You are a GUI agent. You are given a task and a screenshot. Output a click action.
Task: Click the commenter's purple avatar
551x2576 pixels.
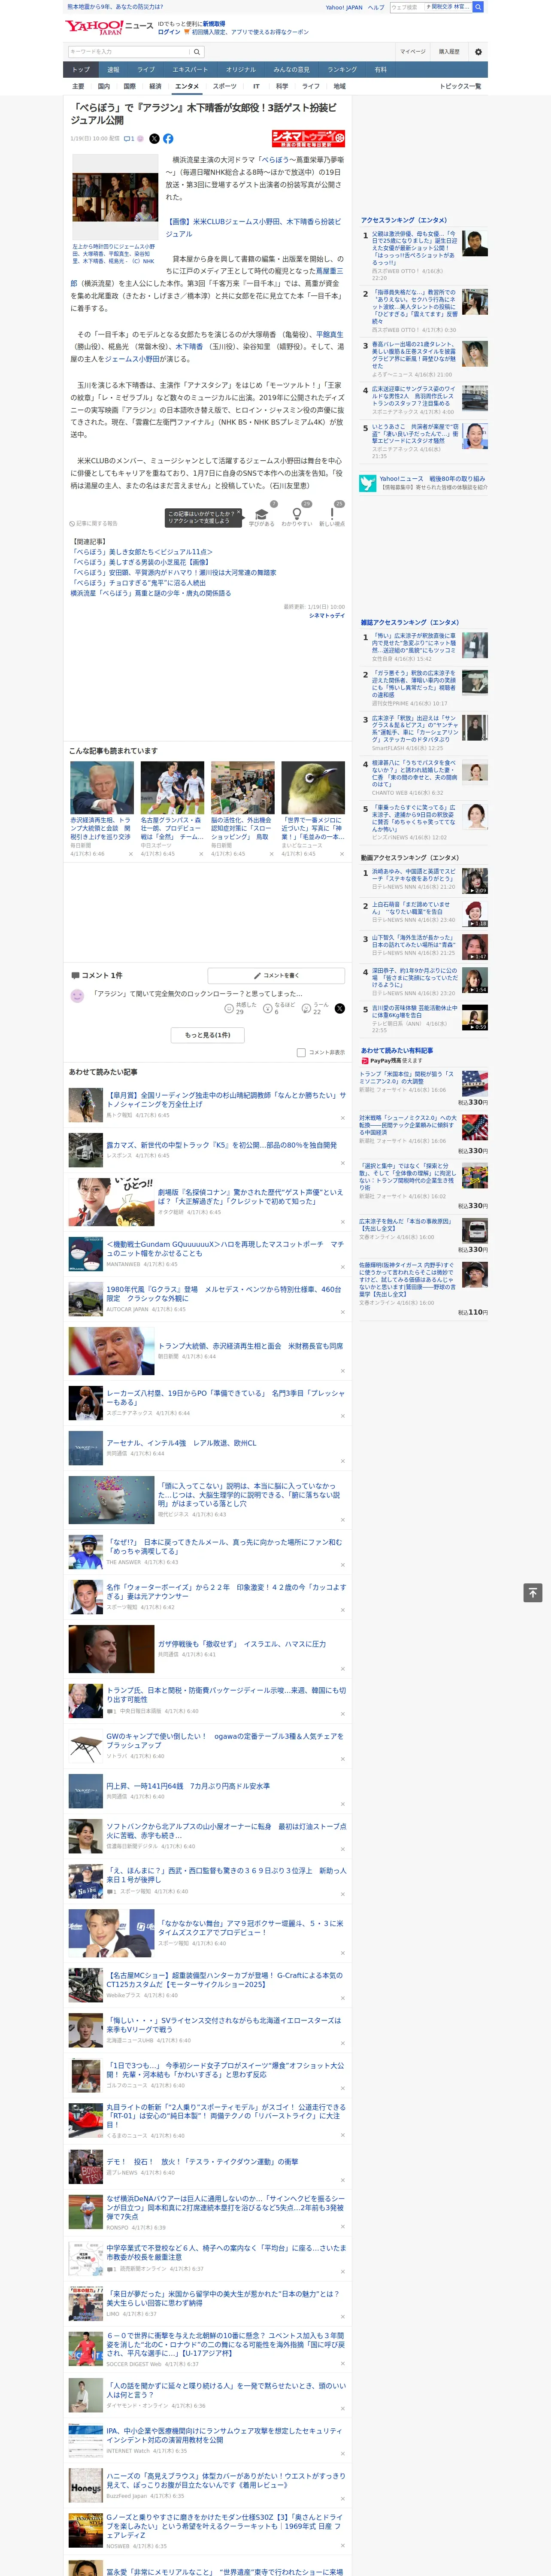77,996
